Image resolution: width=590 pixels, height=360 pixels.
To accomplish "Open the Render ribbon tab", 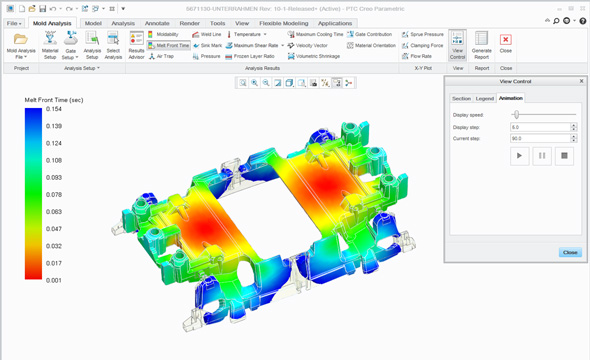I will coord(190,23).
